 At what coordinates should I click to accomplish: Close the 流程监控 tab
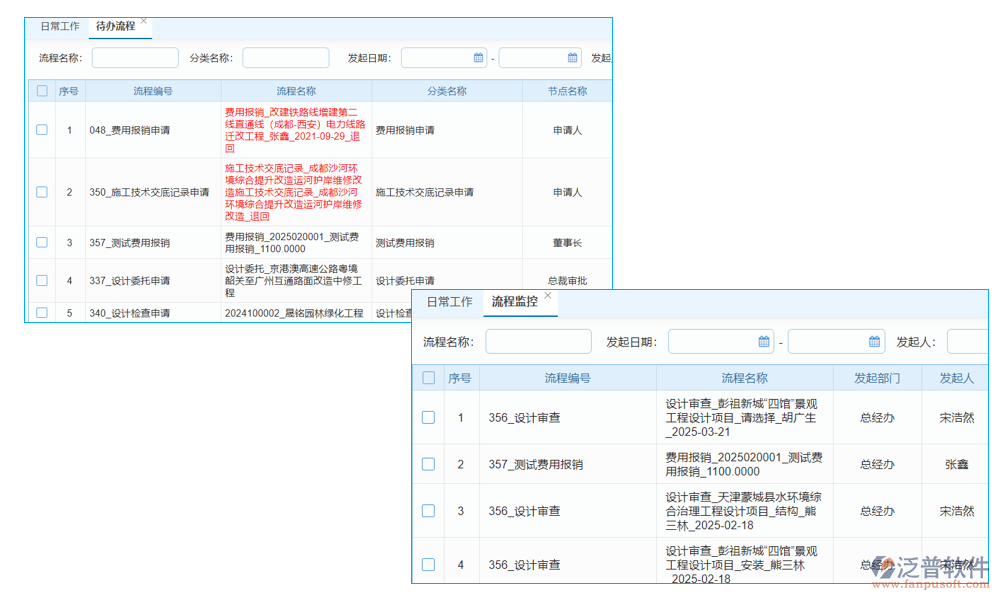click(x=548, y=296)
